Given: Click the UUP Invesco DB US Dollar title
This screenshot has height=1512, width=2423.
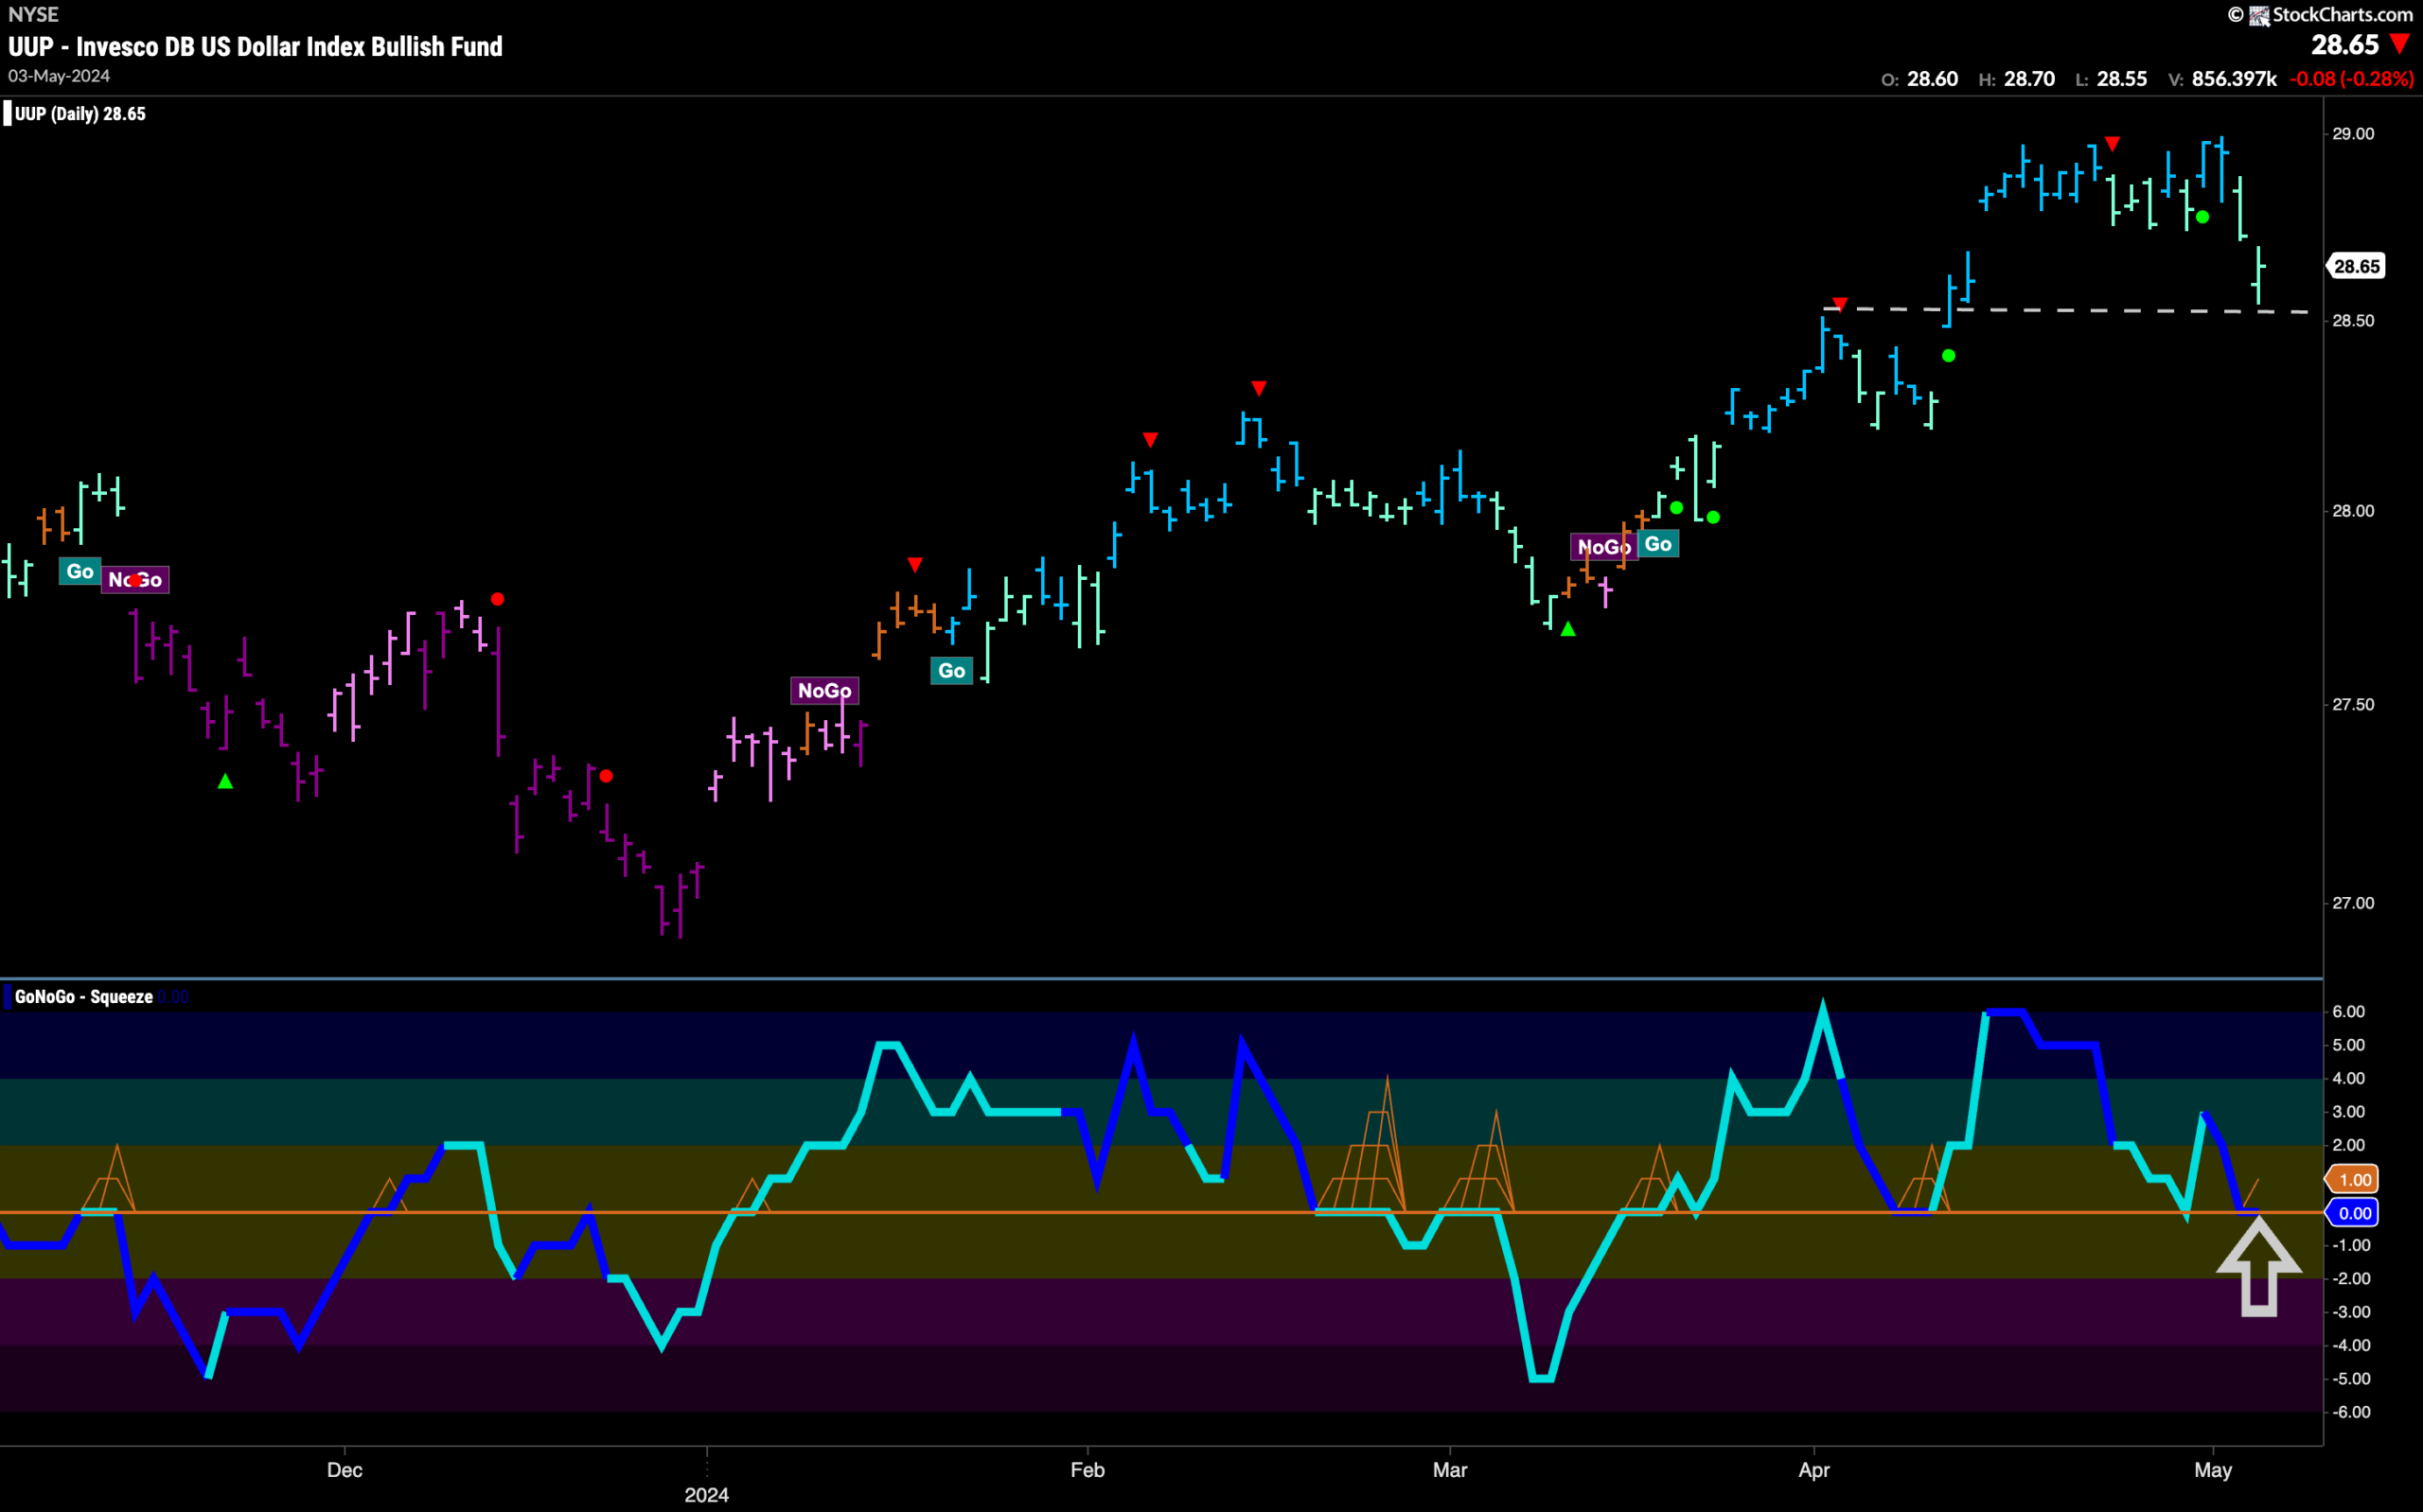Looking at the screenshot, I should click(255, 46).
